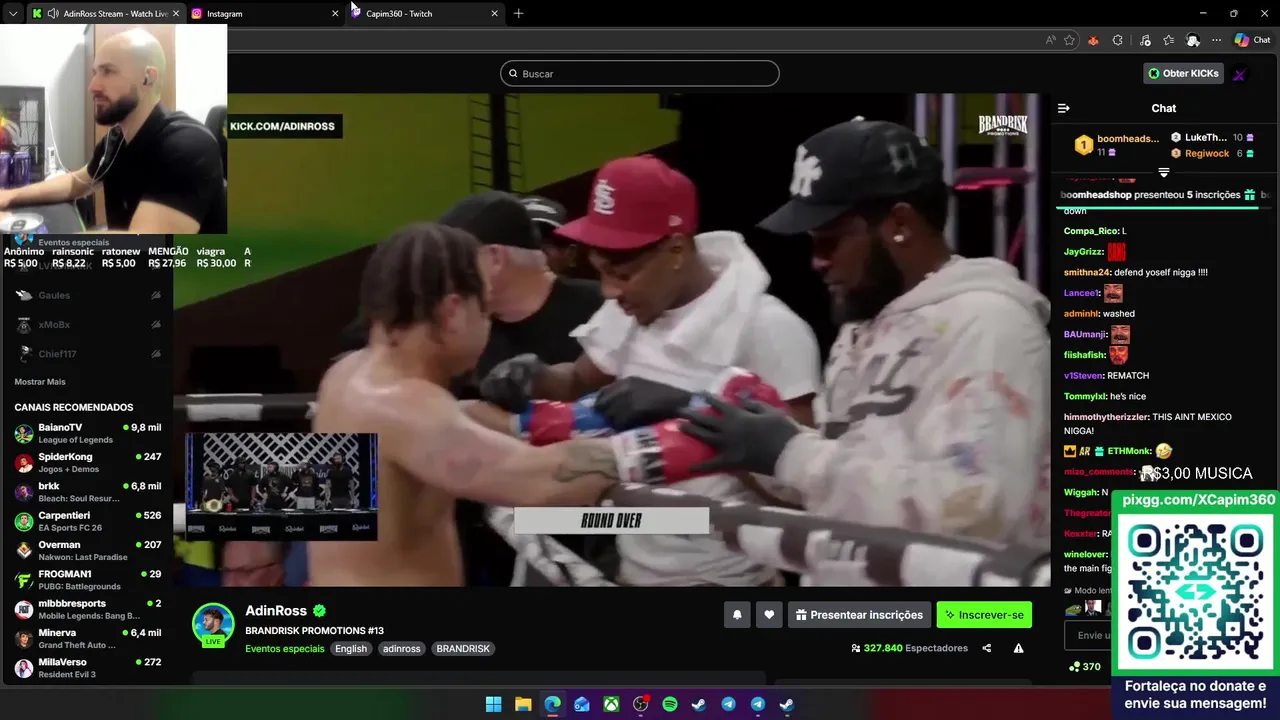
Task: Open the Gaules followed channel
Action: [88, 295]
